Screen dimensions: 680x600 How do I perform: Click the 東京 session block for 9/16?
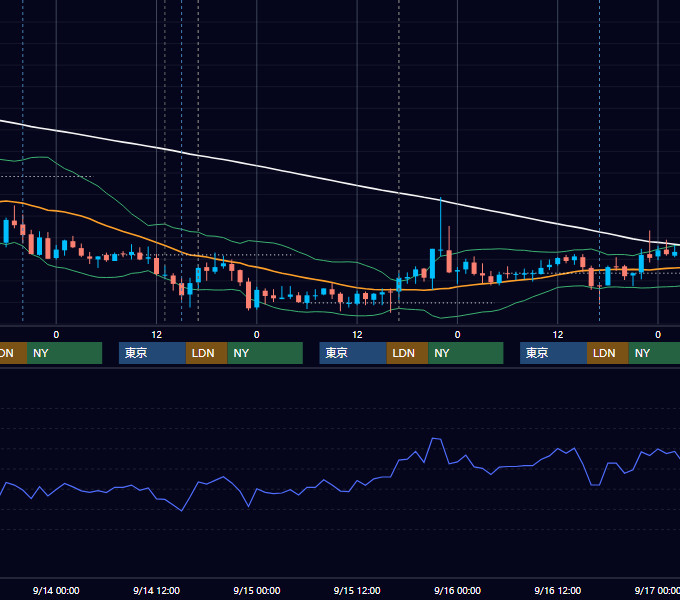(x=553, y=353)
